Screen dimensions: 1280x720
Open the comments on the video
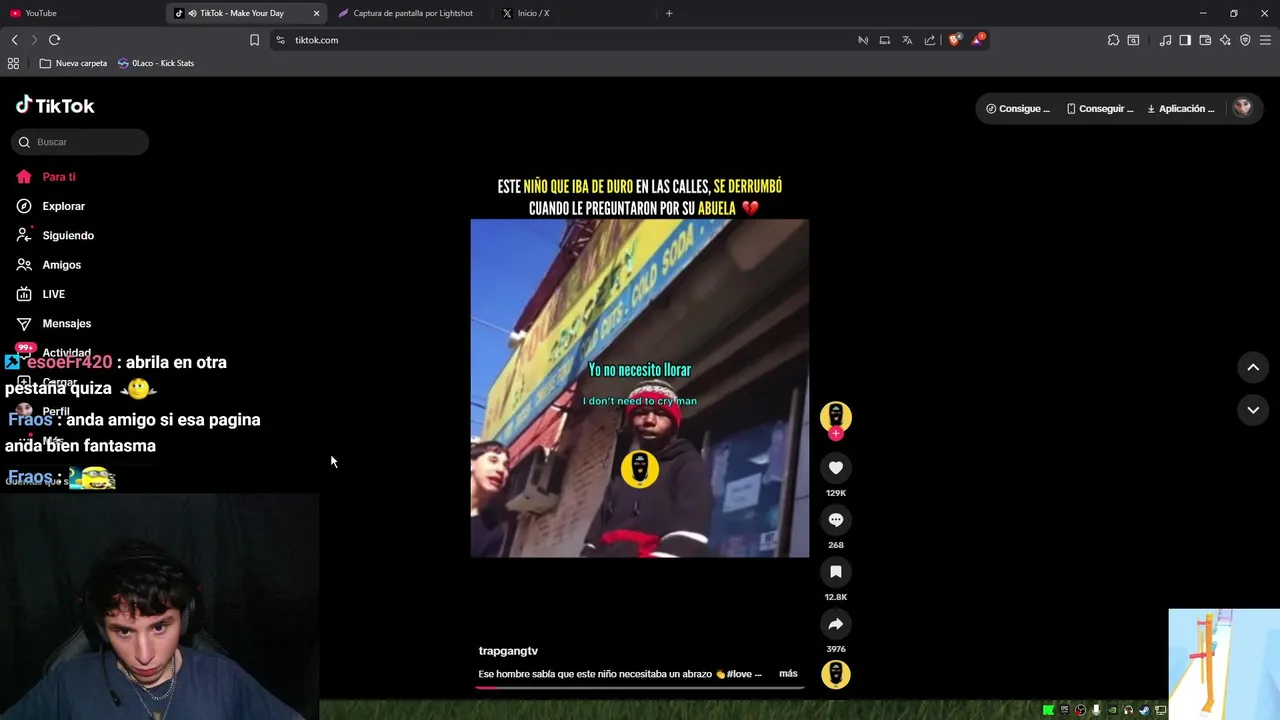pos(836,520)
